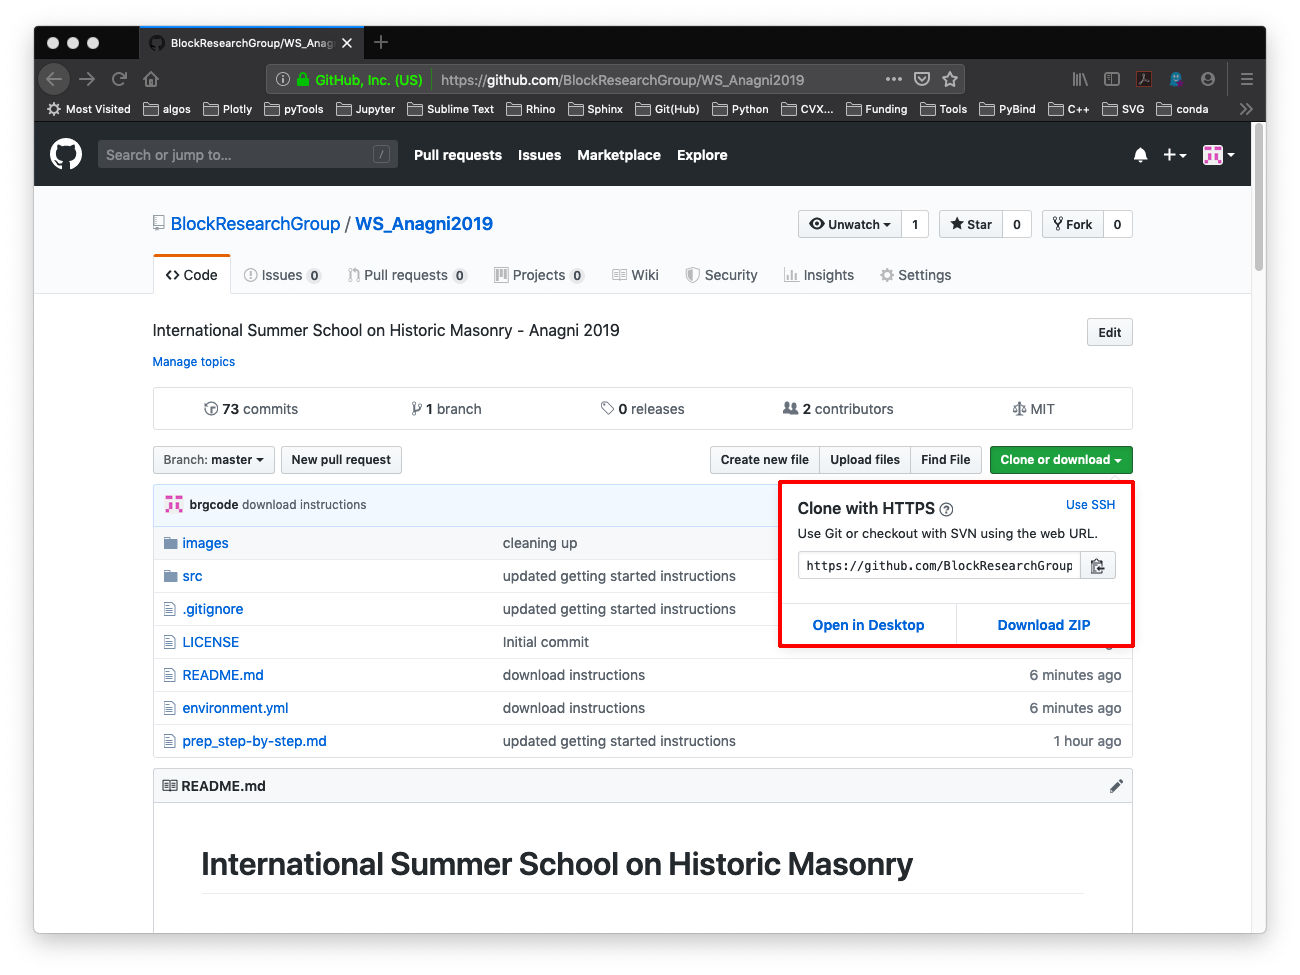Image resolution: width=1300 pixels, height=975 pixels.
Task: Star the repository
Action: pos(971,224)
